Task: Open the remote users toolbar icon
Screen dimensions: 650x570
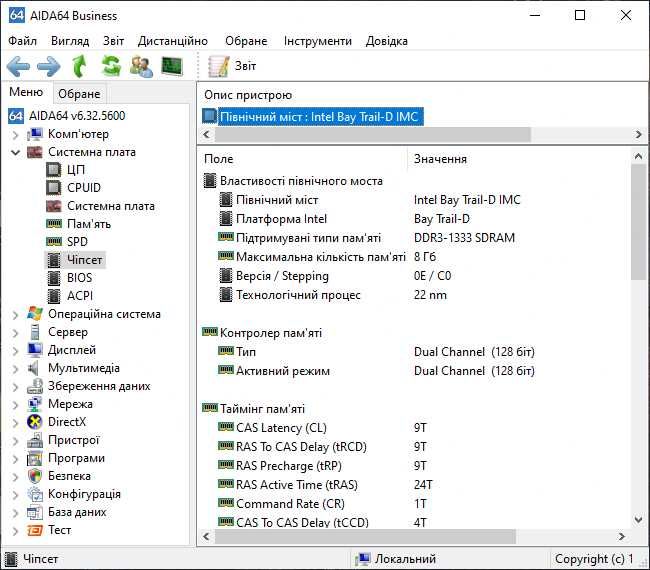Action: click(x=141, y=66)
